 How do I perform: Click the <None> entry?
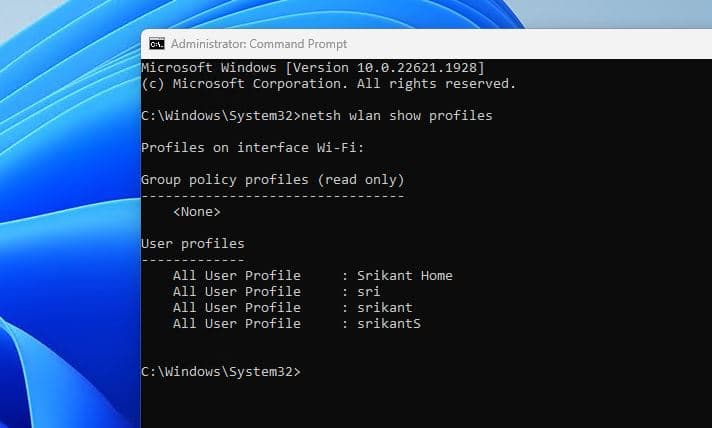point(197,212)
